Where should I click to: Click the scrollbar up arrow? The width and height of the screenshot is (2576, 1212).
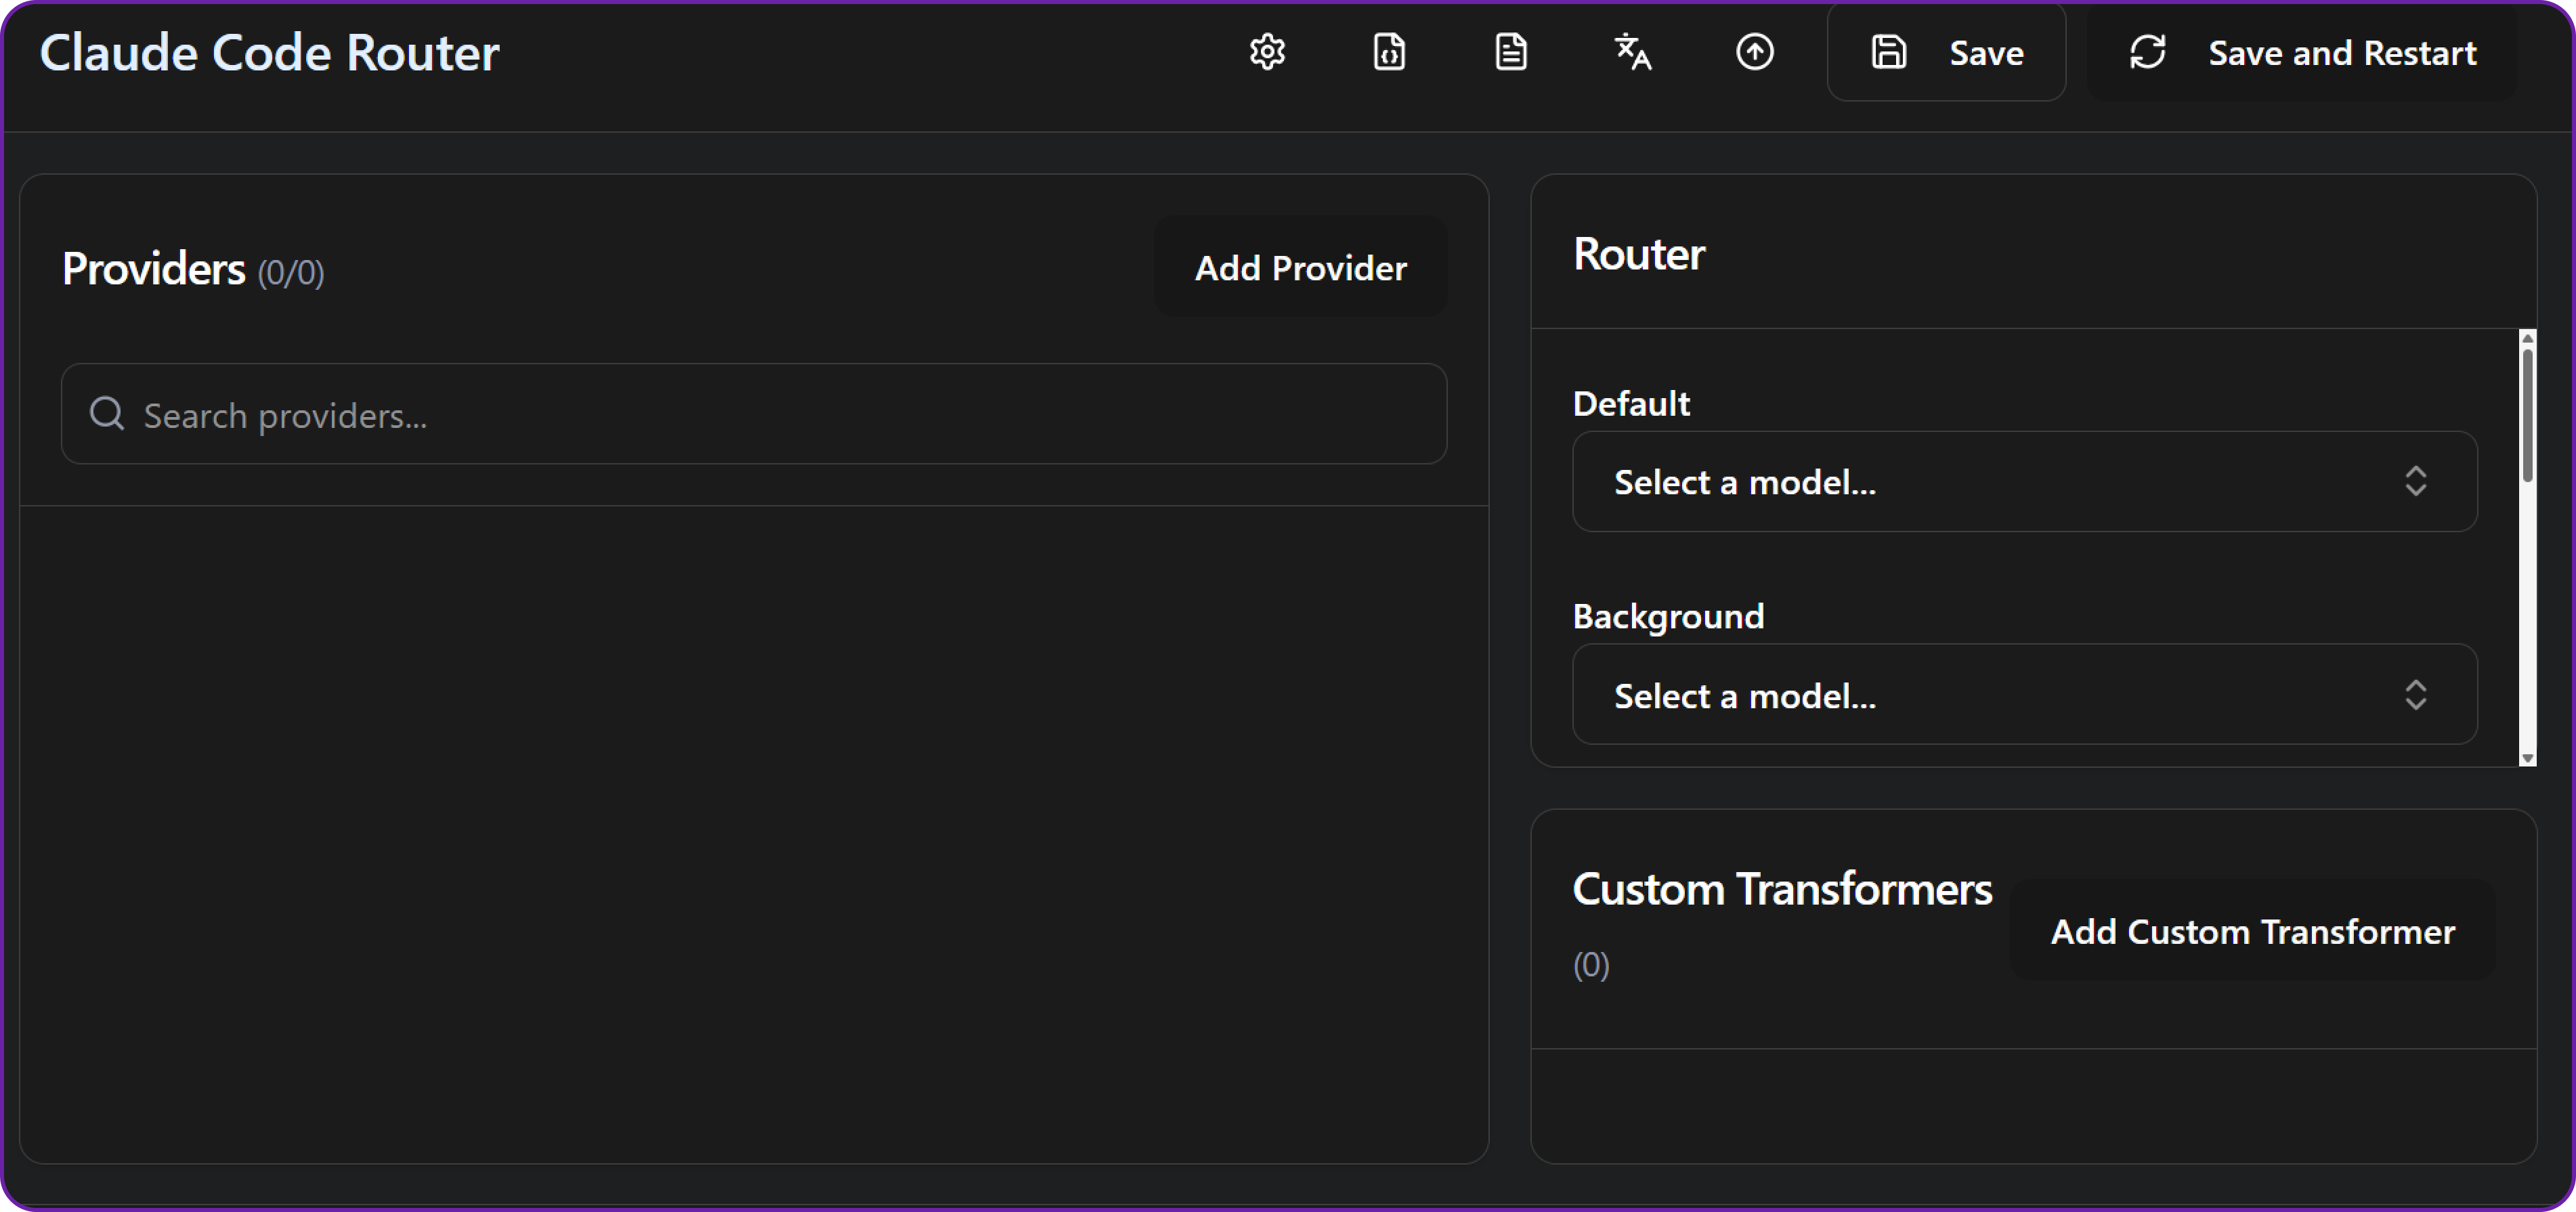2527,340
